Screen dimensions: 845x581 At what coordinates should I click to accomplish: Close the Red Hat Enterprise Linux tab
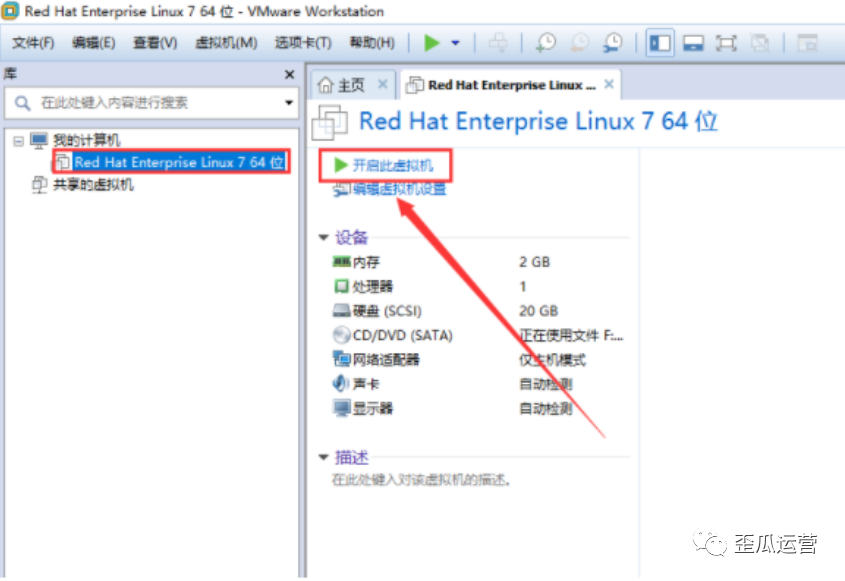click(609, 84)
